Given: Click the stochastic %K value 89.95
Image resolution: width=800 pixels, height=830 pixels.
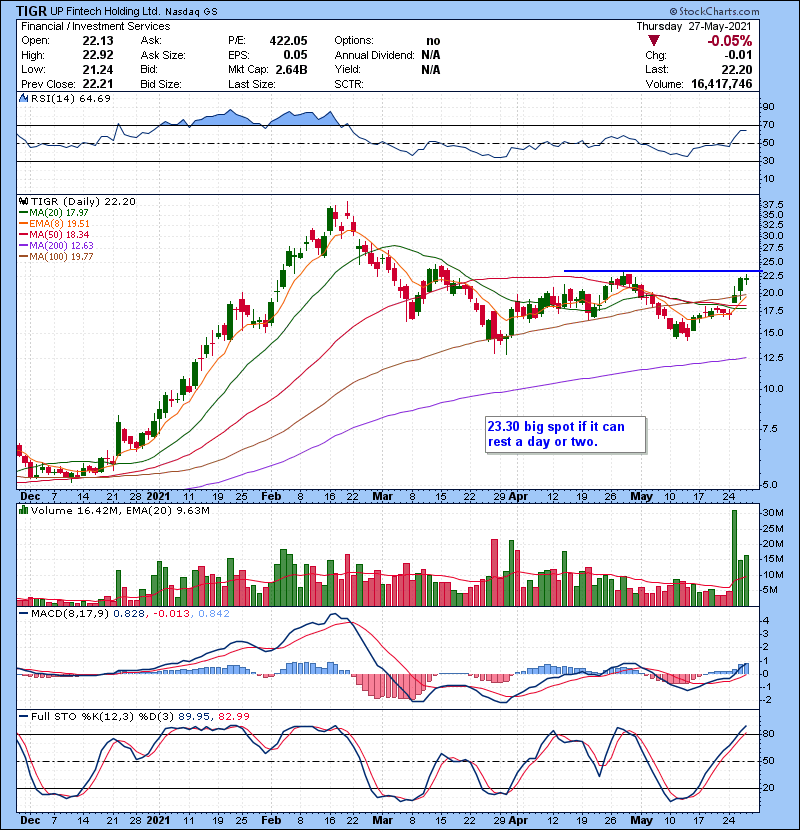Looking at the screenshot, I should click(x=194, y=716).
